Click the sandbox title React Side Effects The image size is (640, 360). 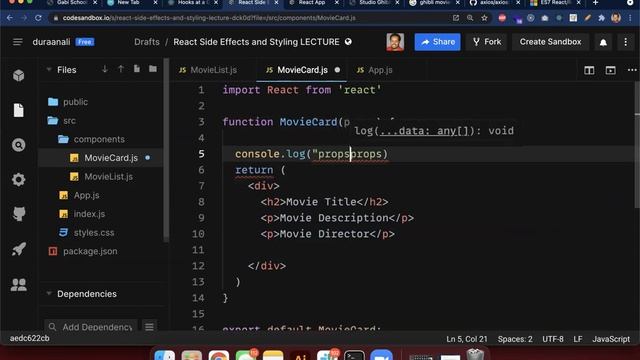click(x=256, y=42)
